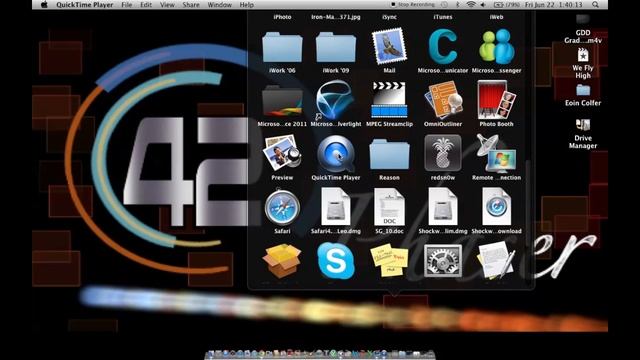
Task: Click the iWeb label
Action: pyautogui.click(x=496, y=17)
